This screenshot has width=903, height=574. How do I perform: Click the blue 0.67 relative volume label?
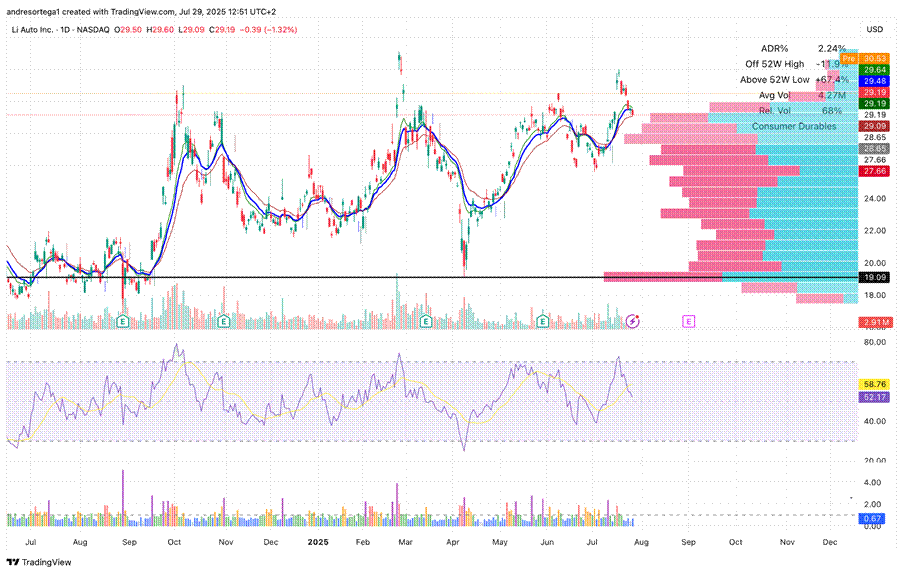coord(874,519)
